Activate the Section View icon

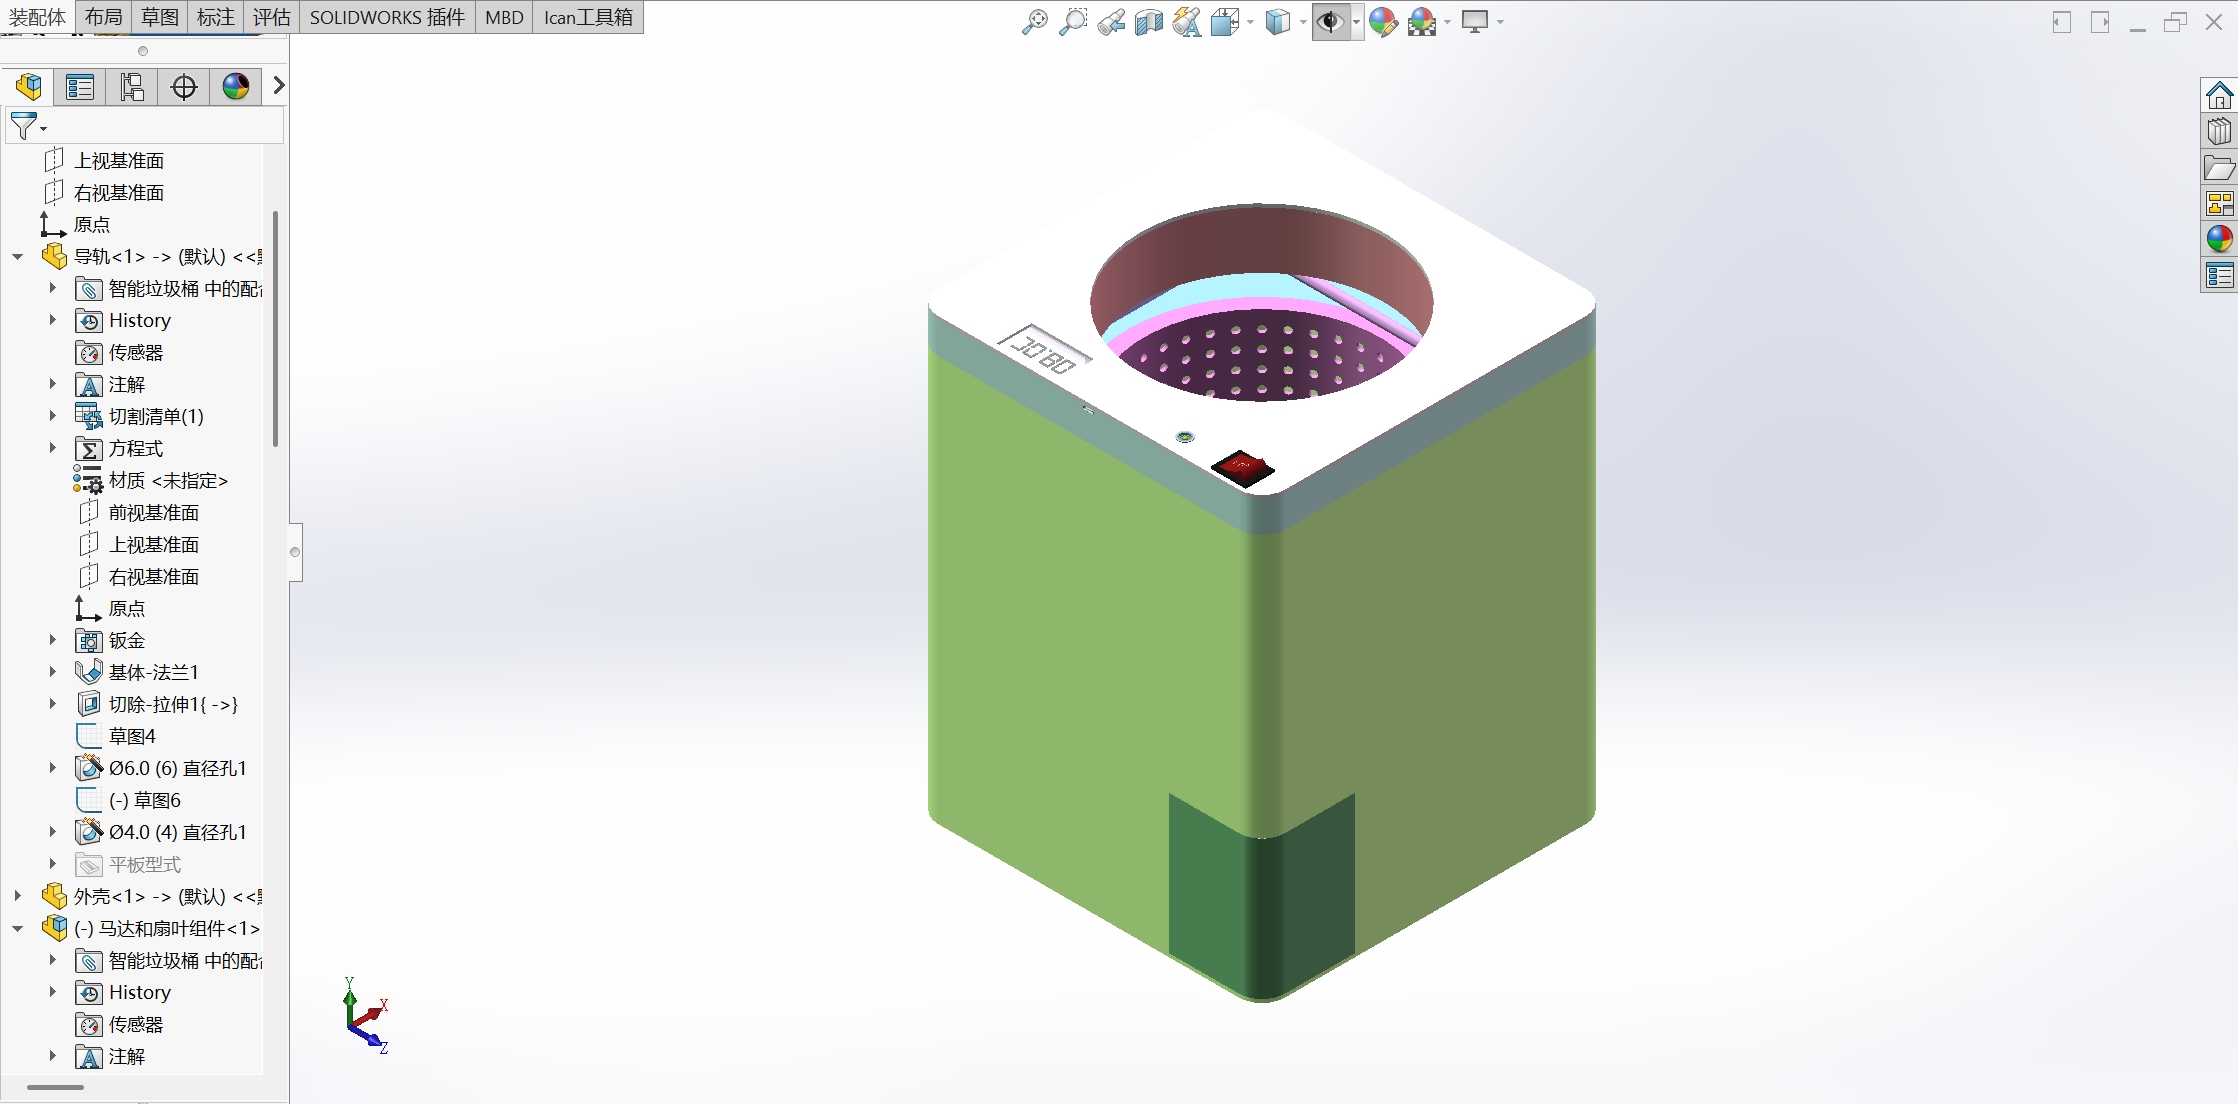pyautogui.click(x=1148, y=21)
